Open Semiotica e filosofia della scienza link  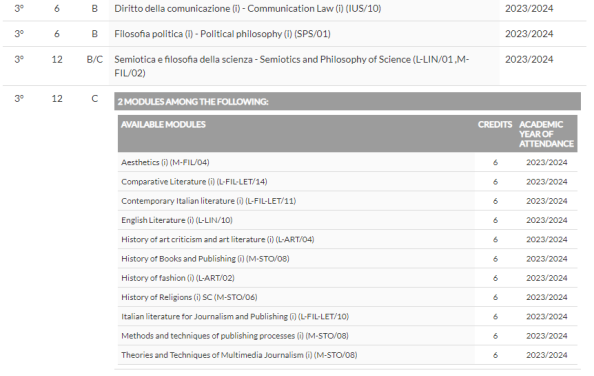(291, 66)
